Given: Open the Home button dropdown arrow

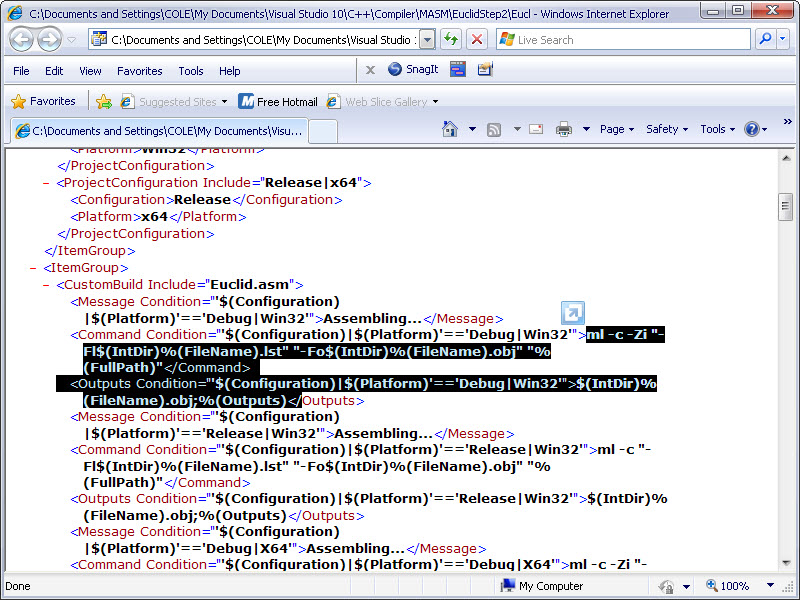Looking at the screenshot, I should (x=472, y=129).
